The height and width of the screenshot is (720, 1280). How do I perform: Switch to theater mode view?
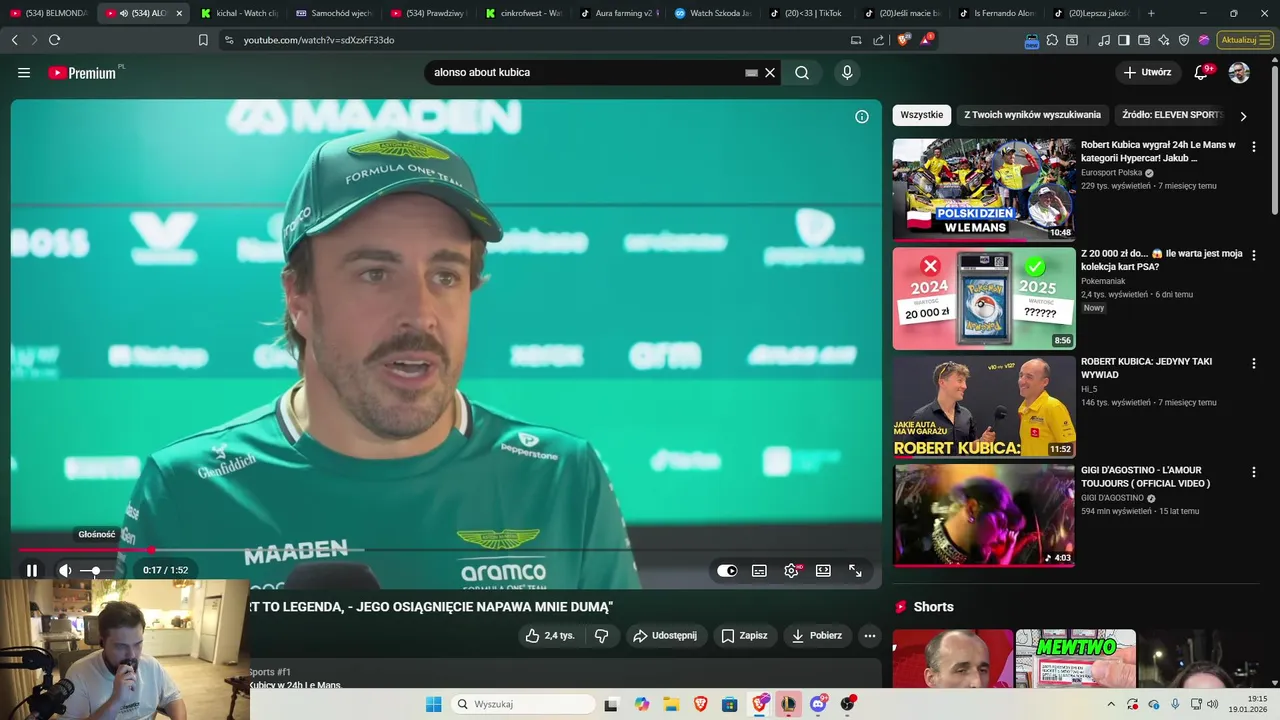pos(823,571)
